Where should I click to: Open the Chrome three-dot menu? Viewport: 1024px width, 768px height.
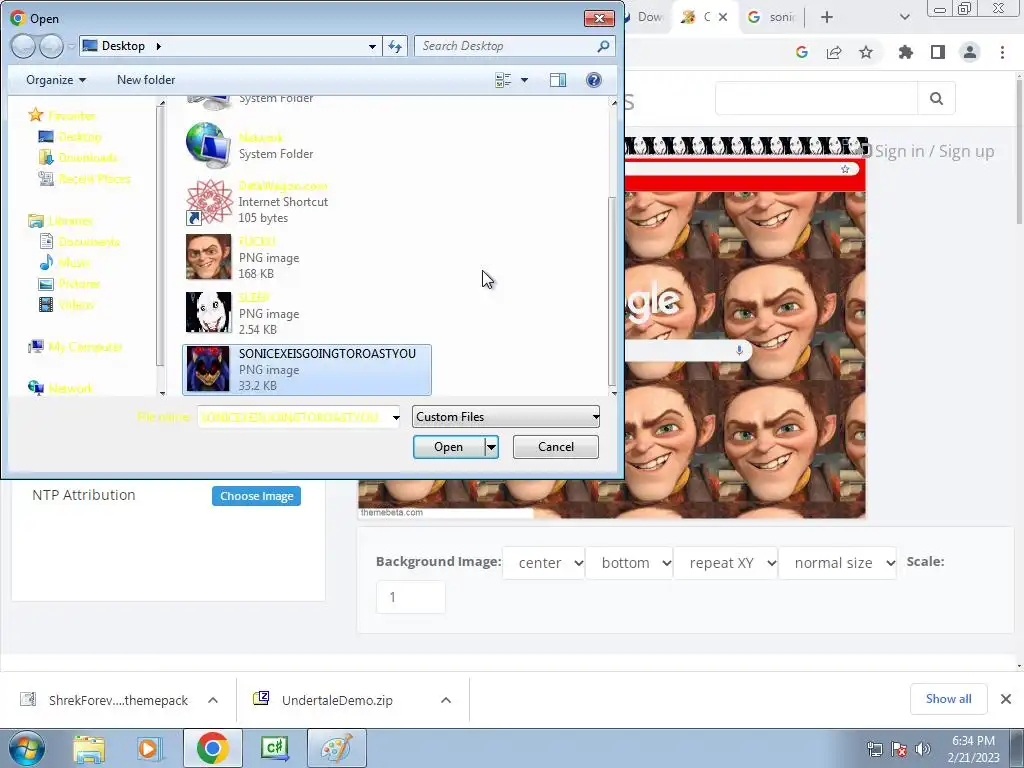pyautogui.click(x=1002, y=53)
